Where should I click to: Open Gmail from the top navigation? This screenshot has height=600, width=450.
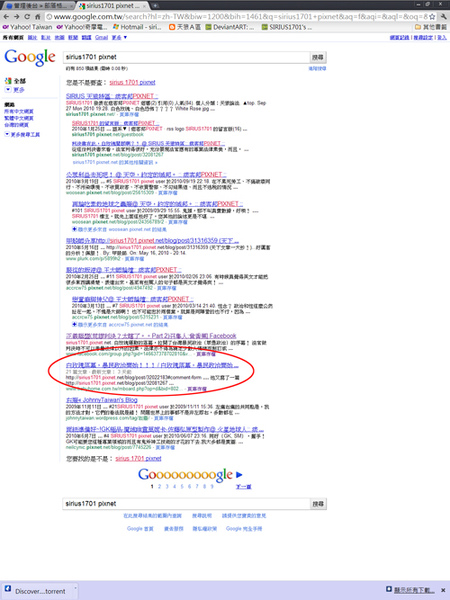coord(101,38)
